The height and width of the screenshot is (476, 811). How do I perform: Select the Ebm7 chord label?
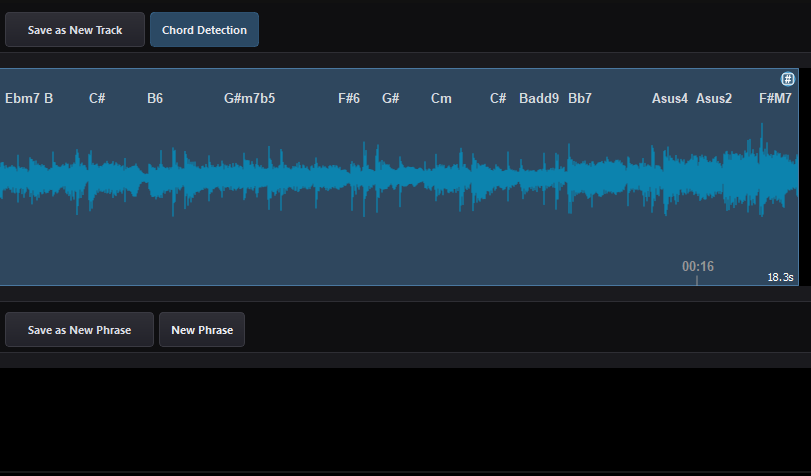[x=22, y=98]
